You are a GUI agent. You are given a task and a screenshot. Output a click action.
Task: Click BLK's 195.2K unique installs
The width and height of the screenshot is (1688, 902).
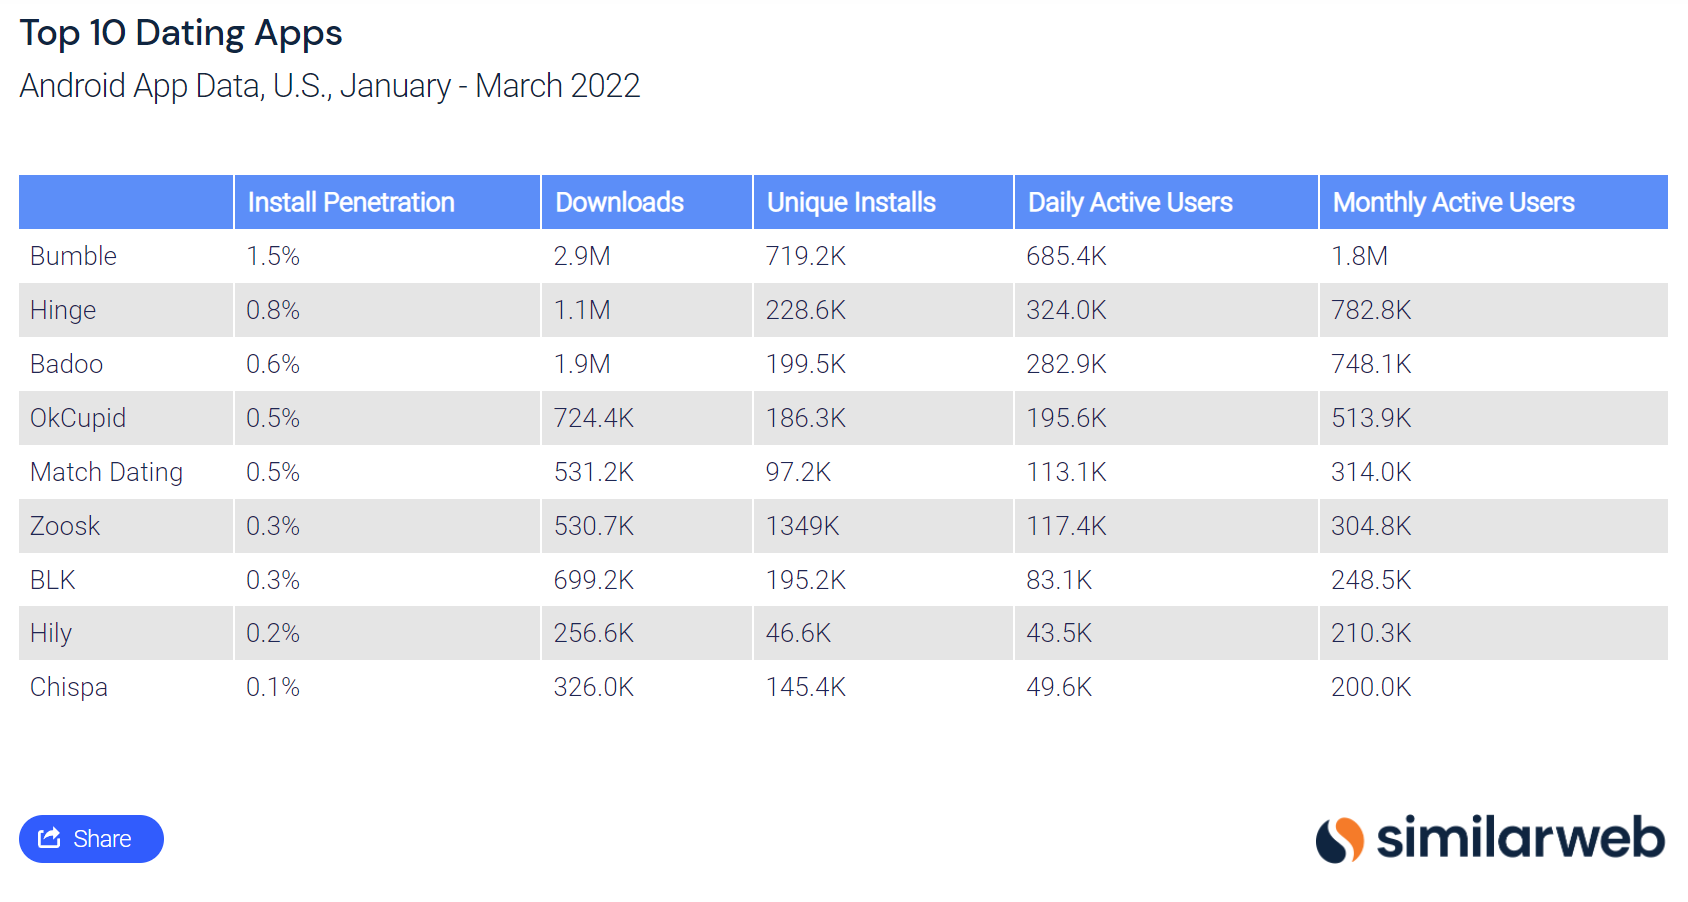806,580
